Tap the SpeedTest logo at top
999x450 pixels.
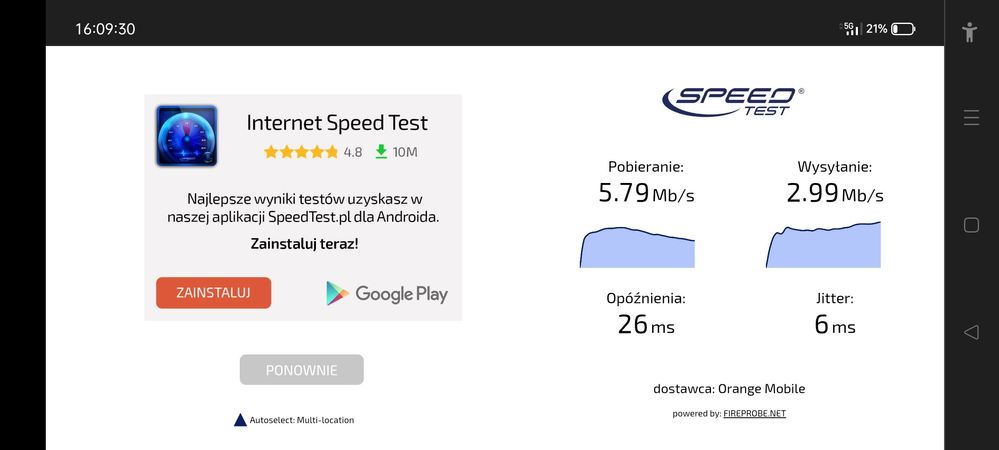pyautogui.click(x=732, y=100)
